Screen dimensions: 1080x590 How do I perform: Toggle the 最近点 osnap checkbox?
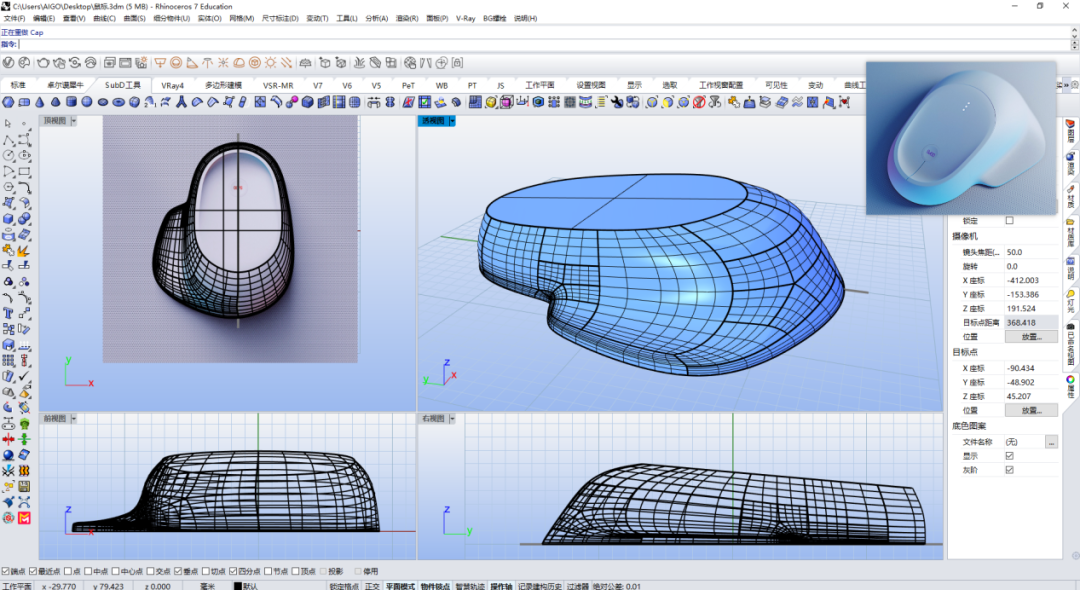tap(33, 571)
